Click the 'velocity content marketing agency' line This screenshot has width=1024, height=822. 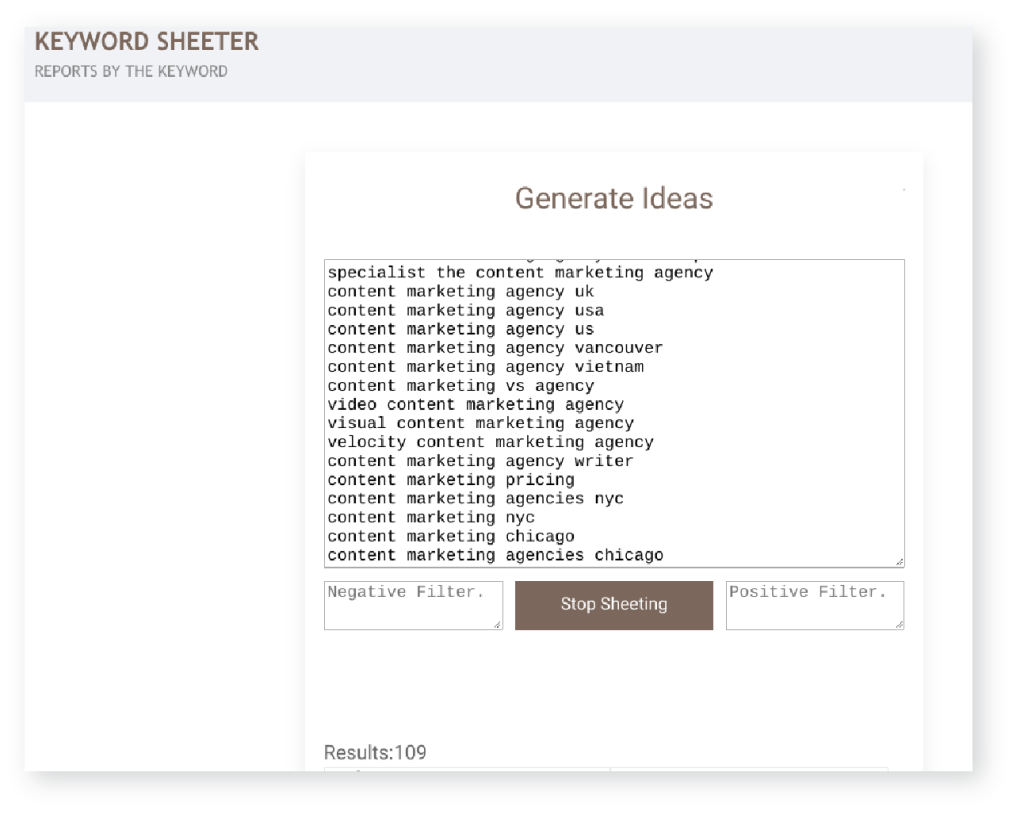coord(490,442)
